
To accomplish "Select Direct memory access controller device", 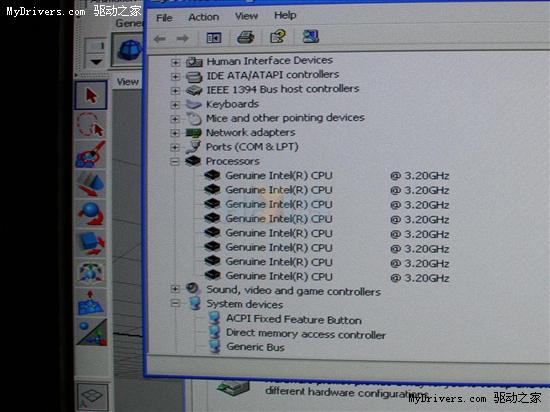I will pyautogui.click(x=306, y=334).
